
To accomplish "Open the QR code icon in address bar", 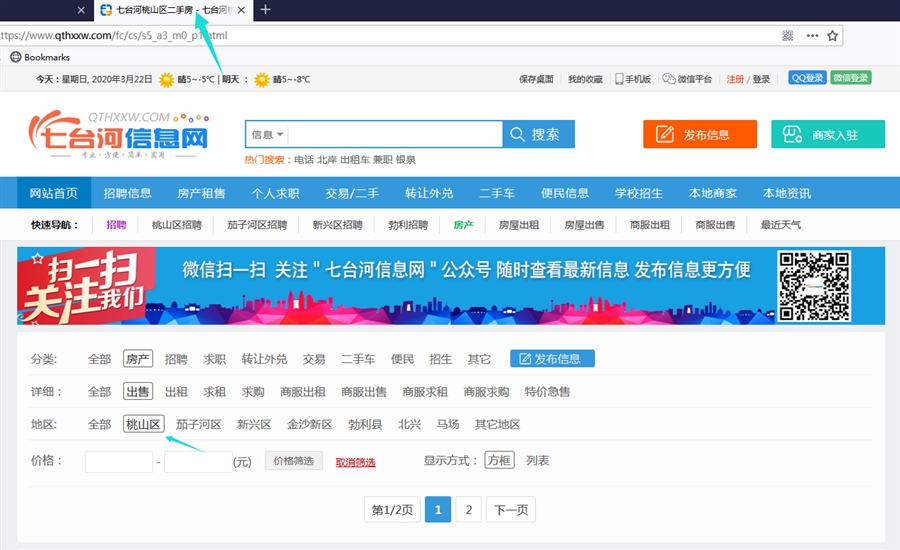I will [x=788, y=35].
